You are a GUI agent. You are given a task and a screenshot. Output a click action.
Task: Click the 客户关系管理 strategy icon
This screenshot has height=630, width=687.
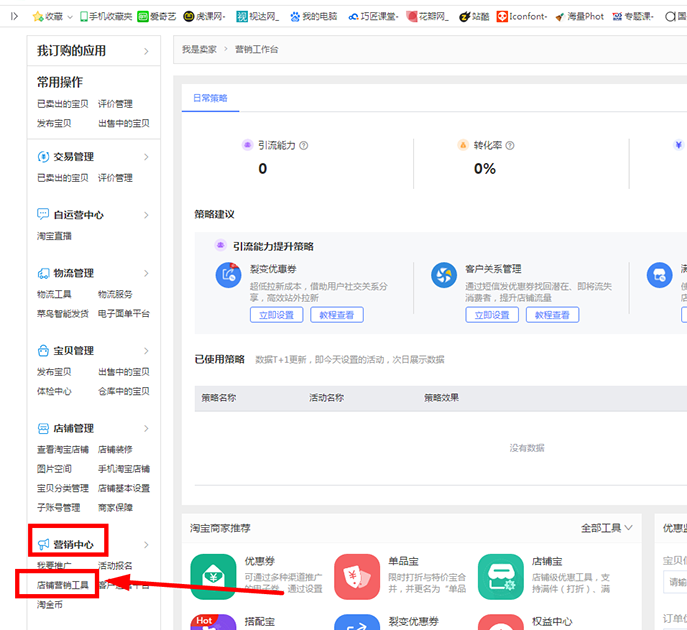click(444, 275)
